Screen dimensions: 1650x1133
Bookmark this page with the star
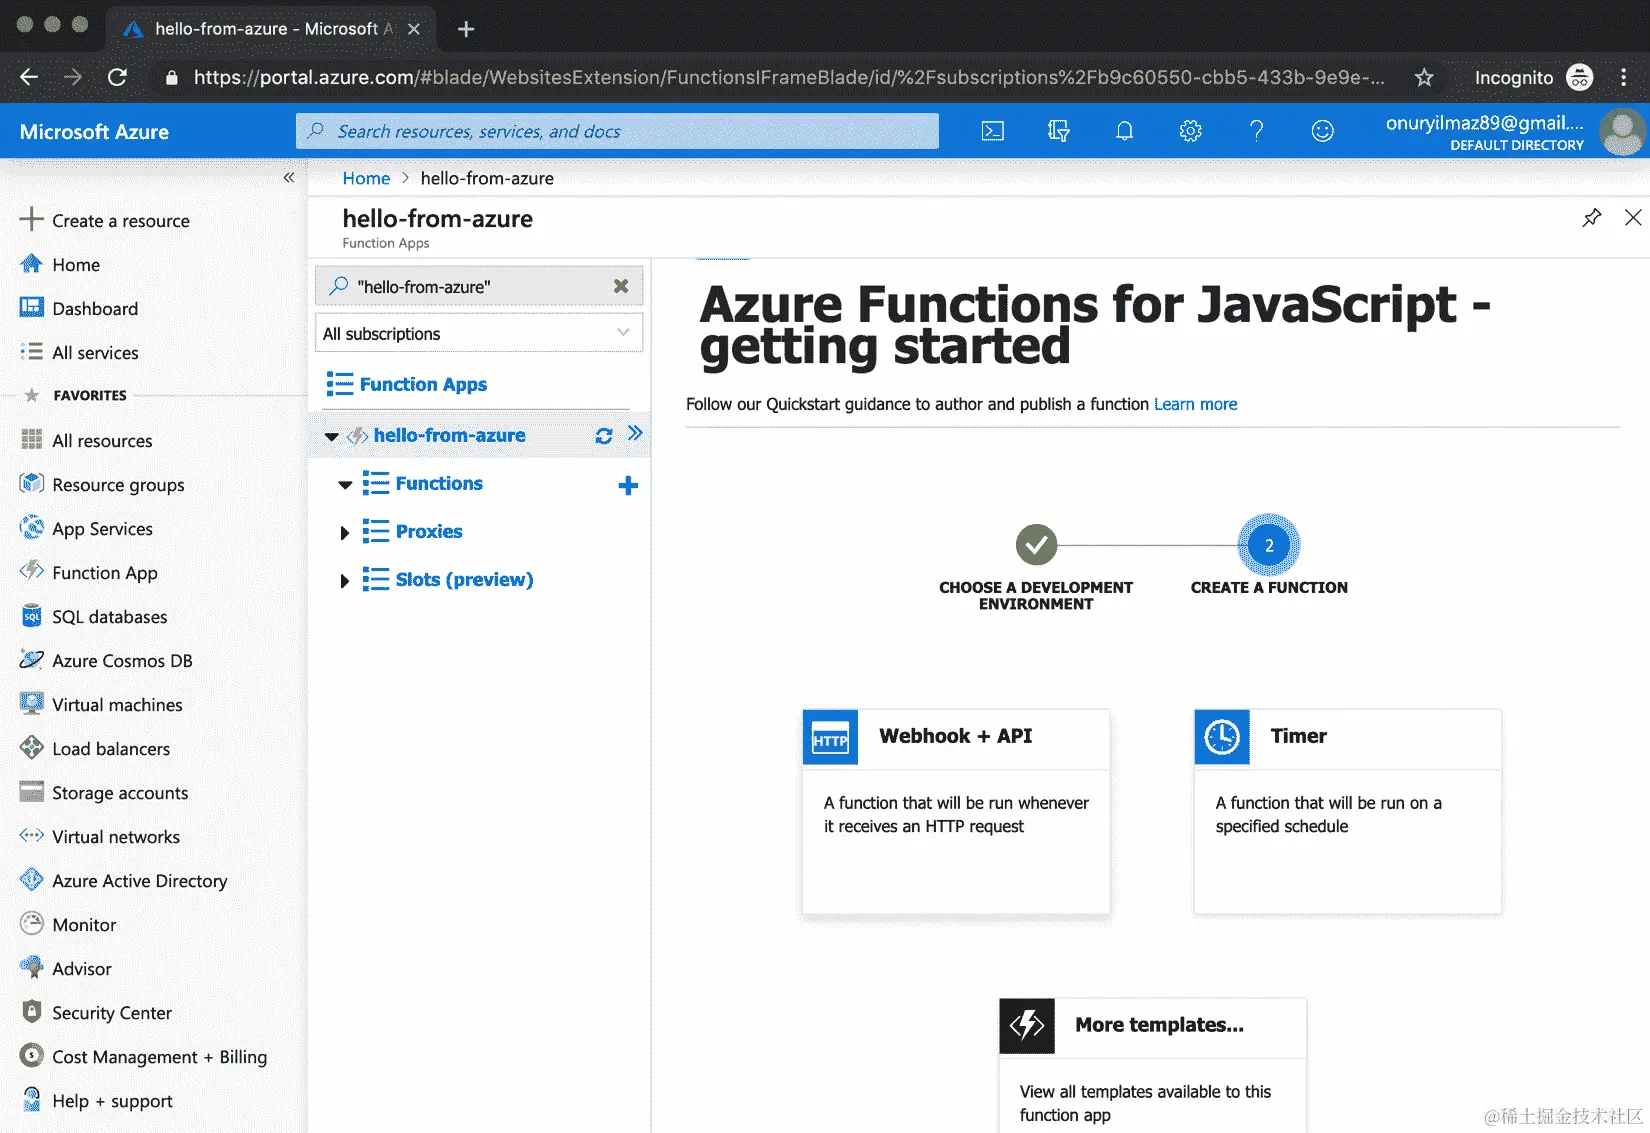click(1424, 77)
